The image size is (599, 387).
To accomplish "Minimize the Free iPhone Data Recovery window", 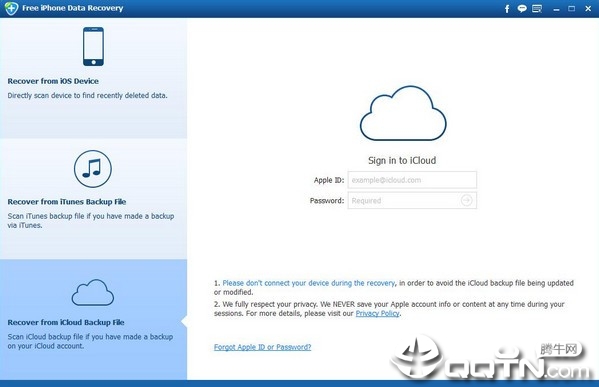I will (x=556, y=9).
